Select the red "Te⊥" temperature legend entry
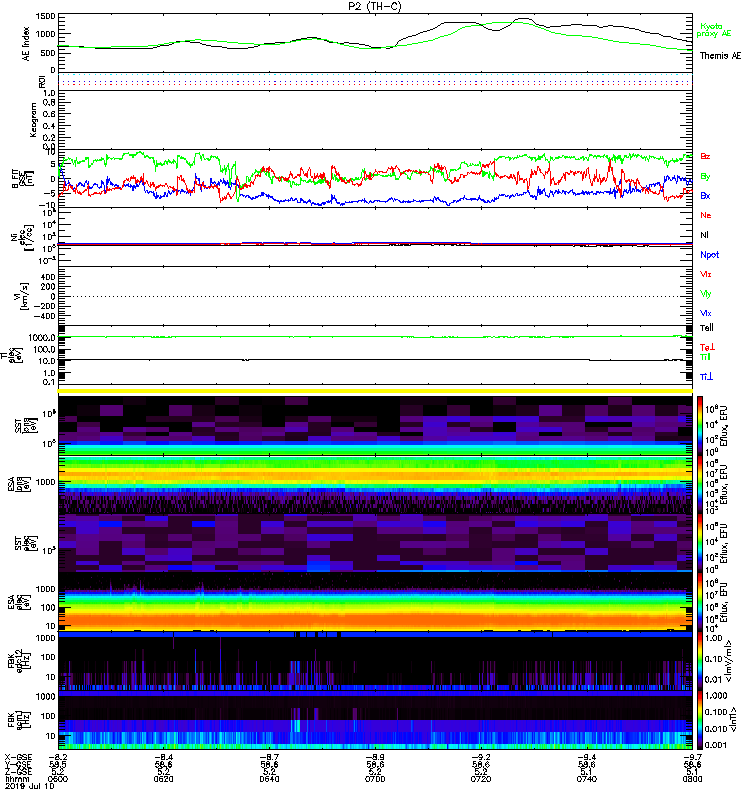Viewport: 750px width, 800px height. pyautogui.click(x=707, y=347)
